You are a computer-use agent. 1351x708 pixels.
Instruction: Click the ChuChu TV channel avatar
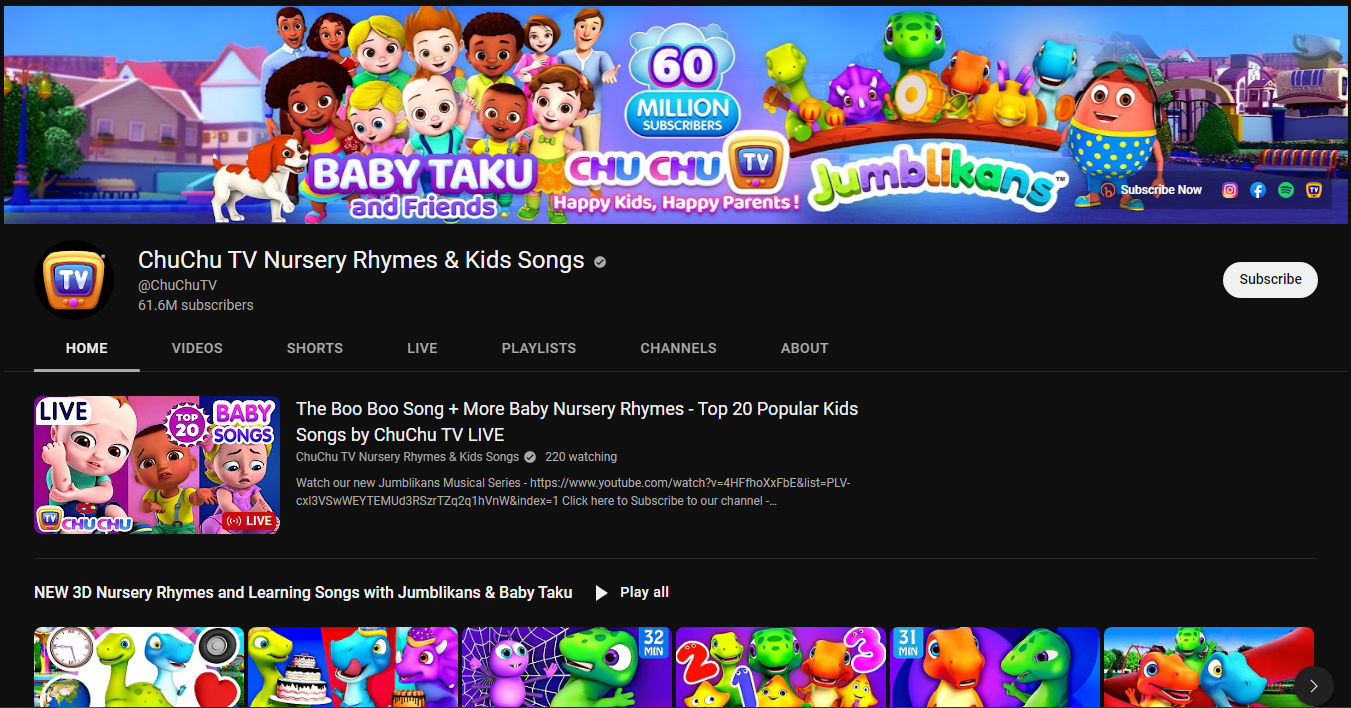[73, 281]
